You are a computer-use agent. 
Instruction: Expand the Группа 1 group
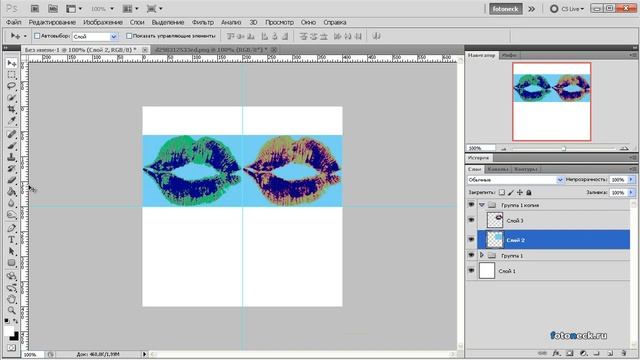point(482,255)
